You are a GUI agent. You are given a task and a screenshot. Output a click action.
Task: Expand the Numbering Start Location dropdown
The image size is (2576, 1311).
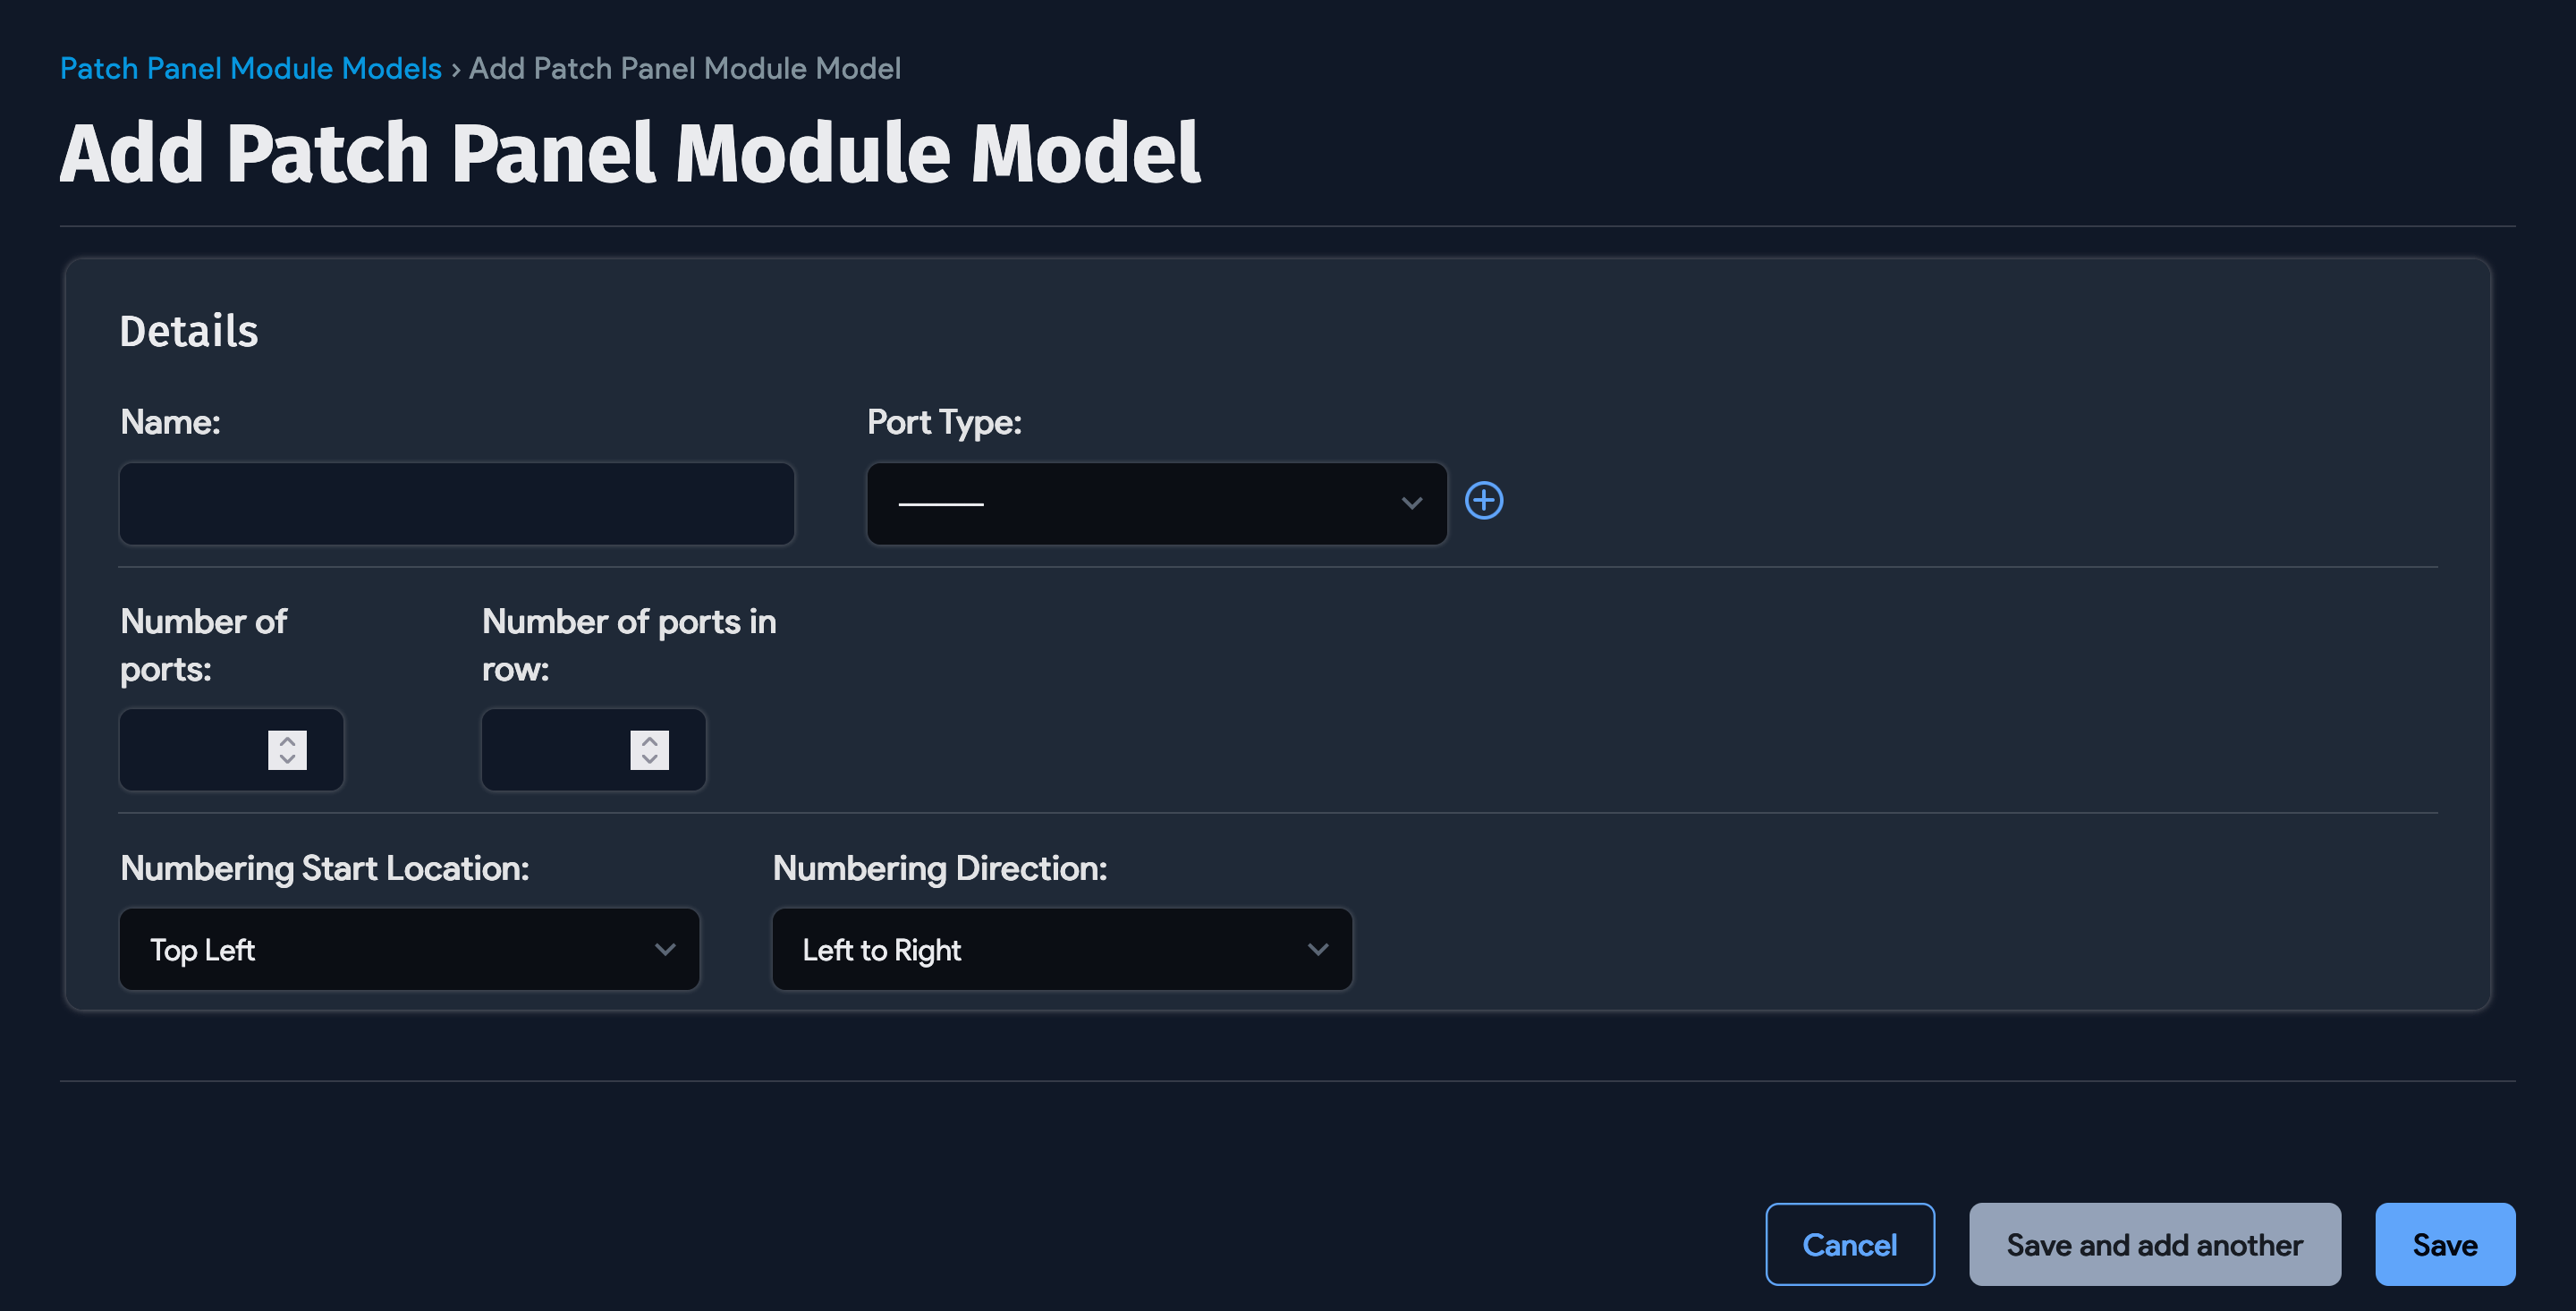(409, 949)
